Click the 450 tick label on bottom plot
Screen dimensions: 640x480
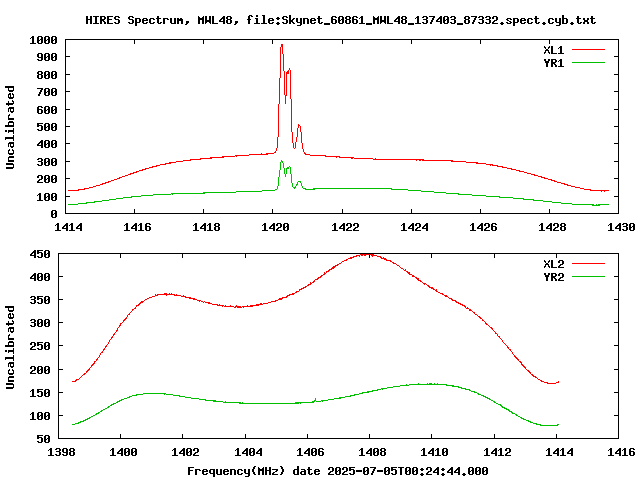pos(40,254)
